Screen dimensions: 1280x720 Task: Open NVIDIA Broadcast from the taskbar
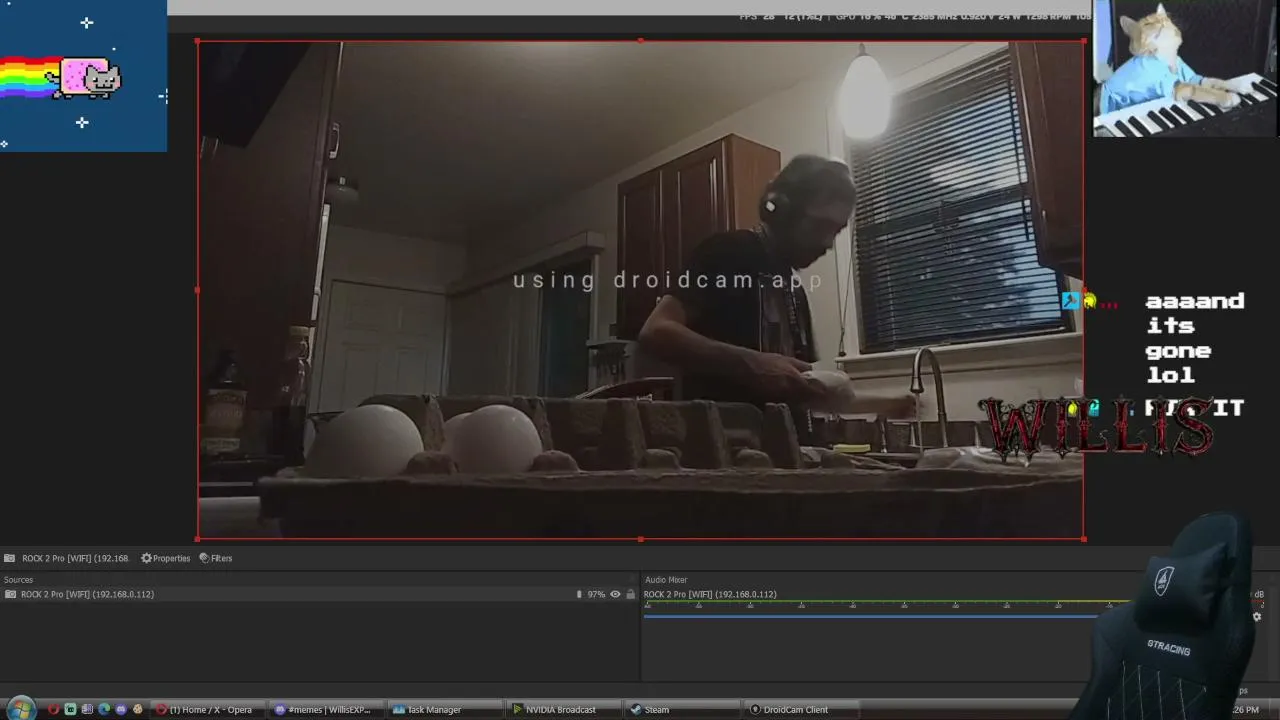562,710
